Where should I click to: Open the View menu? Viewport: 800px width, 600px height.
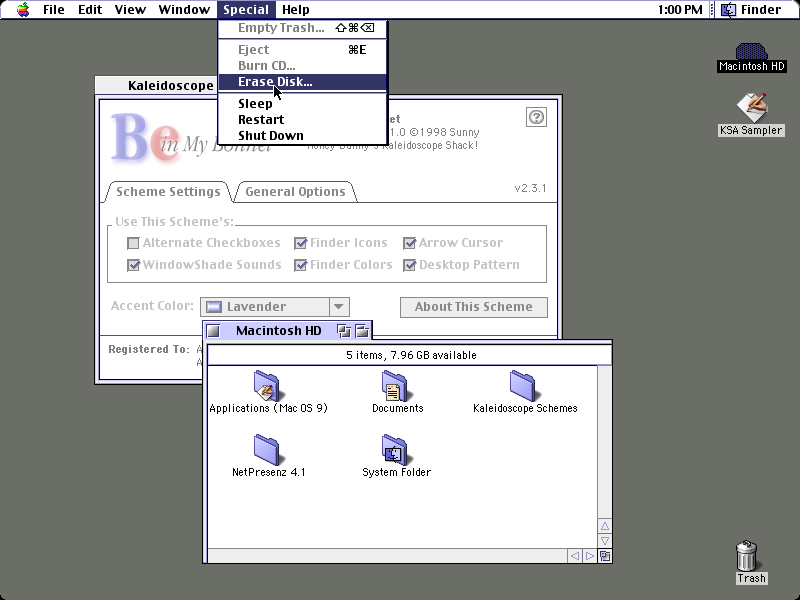(x=130, y=10)
